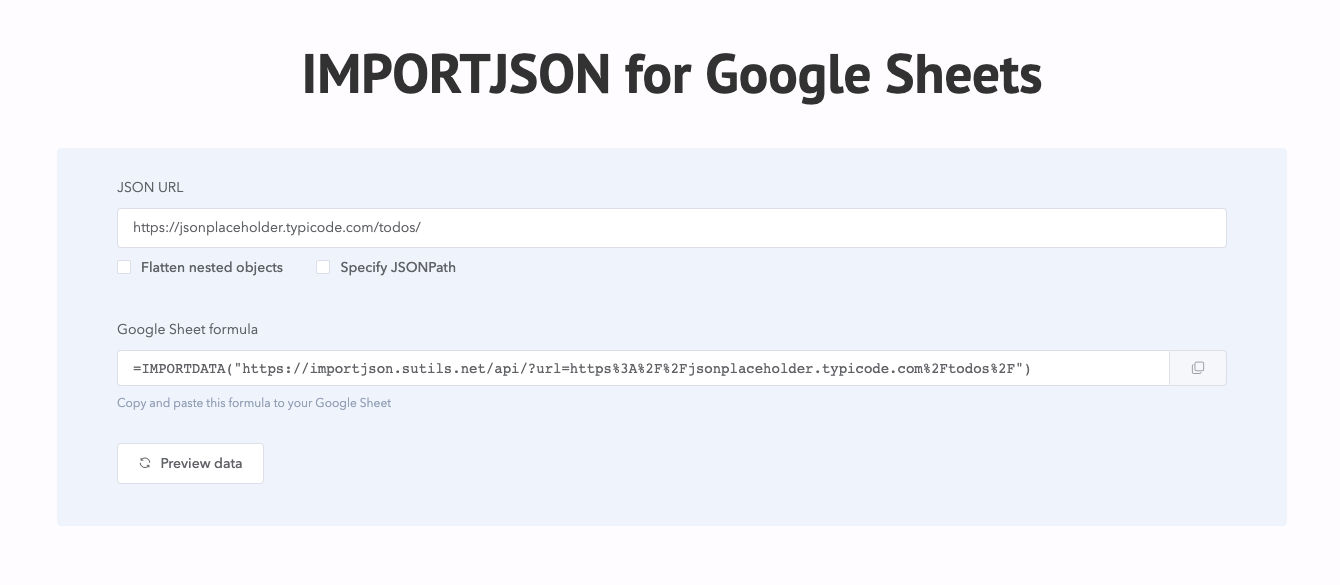Click the JSON URL field label
Screen dimensions: 1340x585
[x=150, y=187]
